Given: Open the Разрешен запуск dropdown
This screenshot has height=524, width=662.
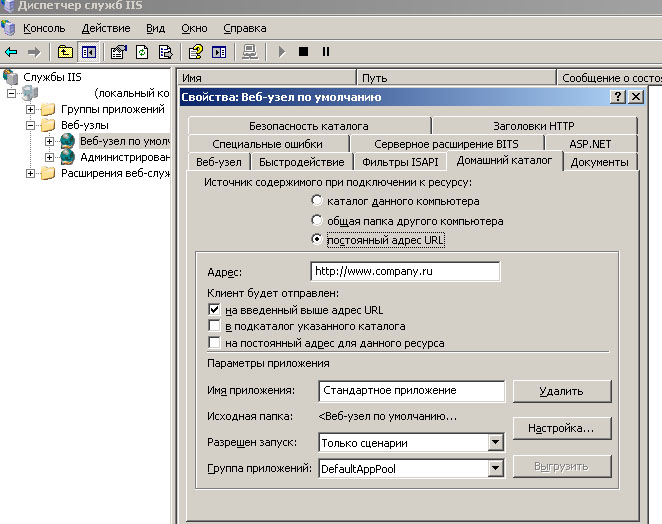Looking at the screenshot, I should [495, 443].
